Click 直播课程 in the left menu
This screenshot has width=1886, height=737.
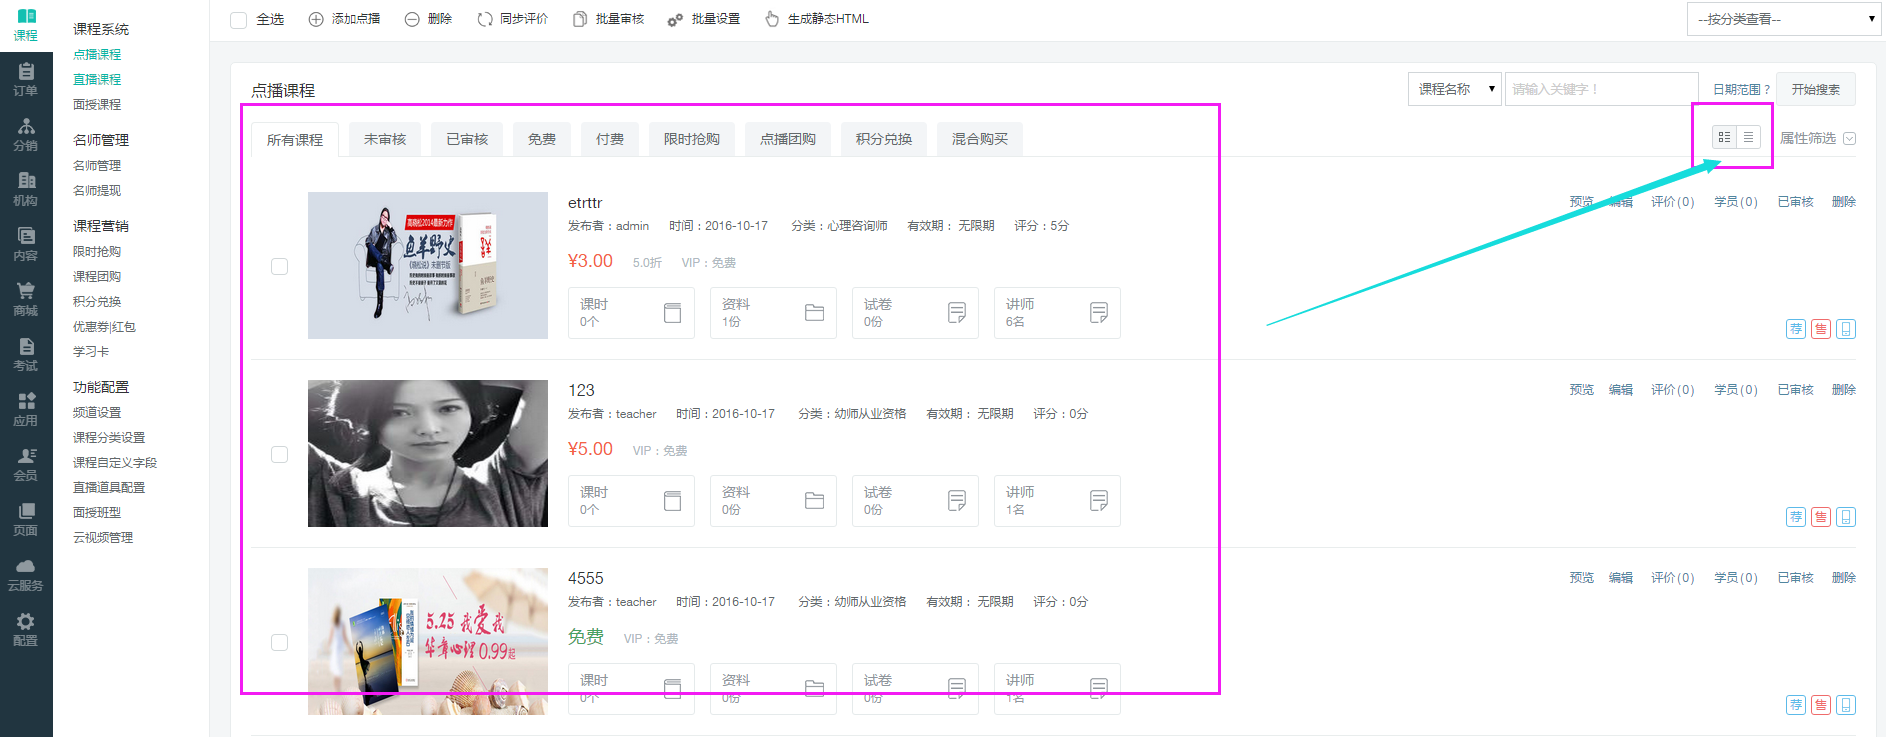(97, 79)
